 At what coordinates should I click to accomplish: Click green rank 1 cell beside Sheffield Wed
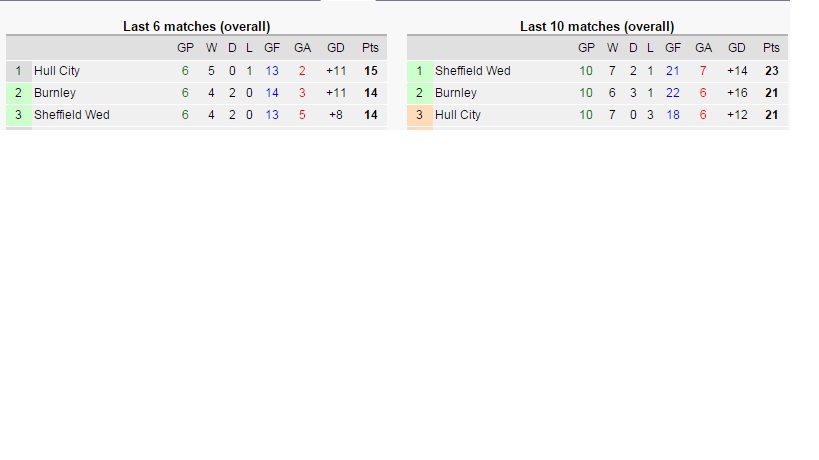click(x=419, y=71)
